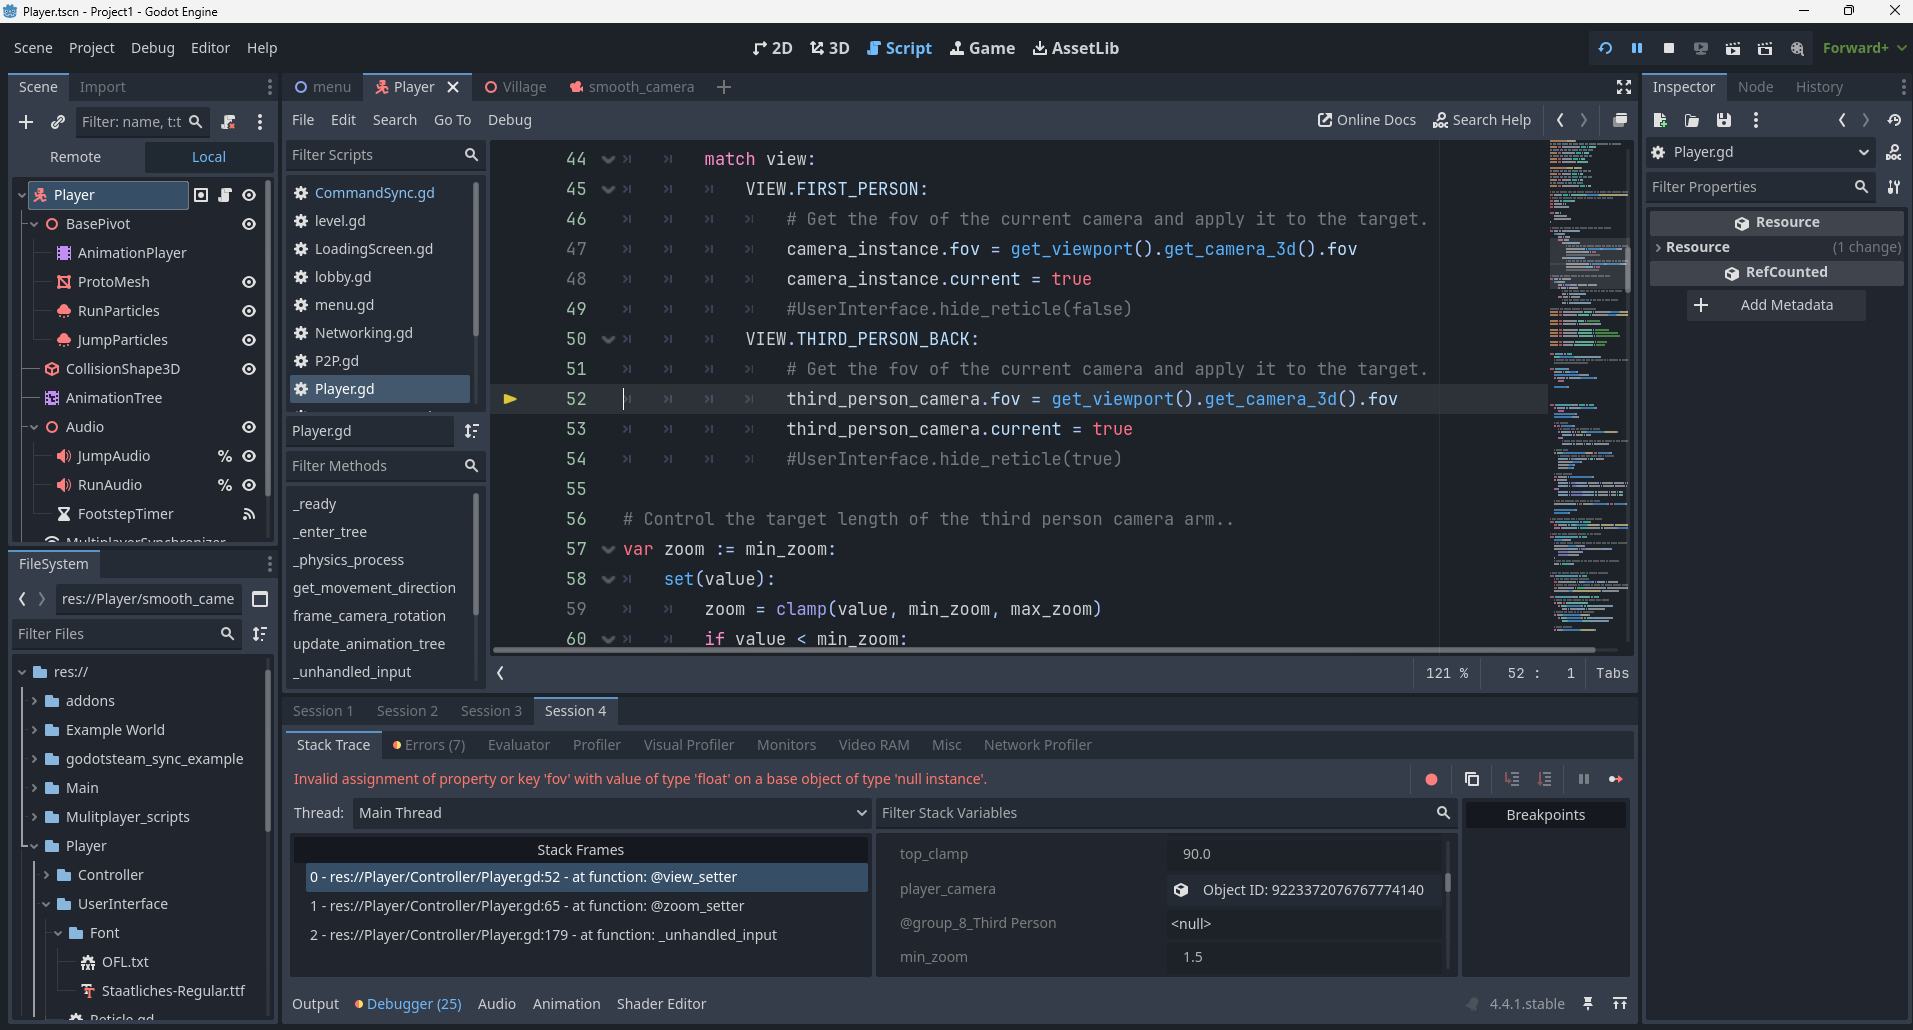Toggle visibility of CollisionShape3D
The image size is (1913, 1030).
(x=247, y=369)
